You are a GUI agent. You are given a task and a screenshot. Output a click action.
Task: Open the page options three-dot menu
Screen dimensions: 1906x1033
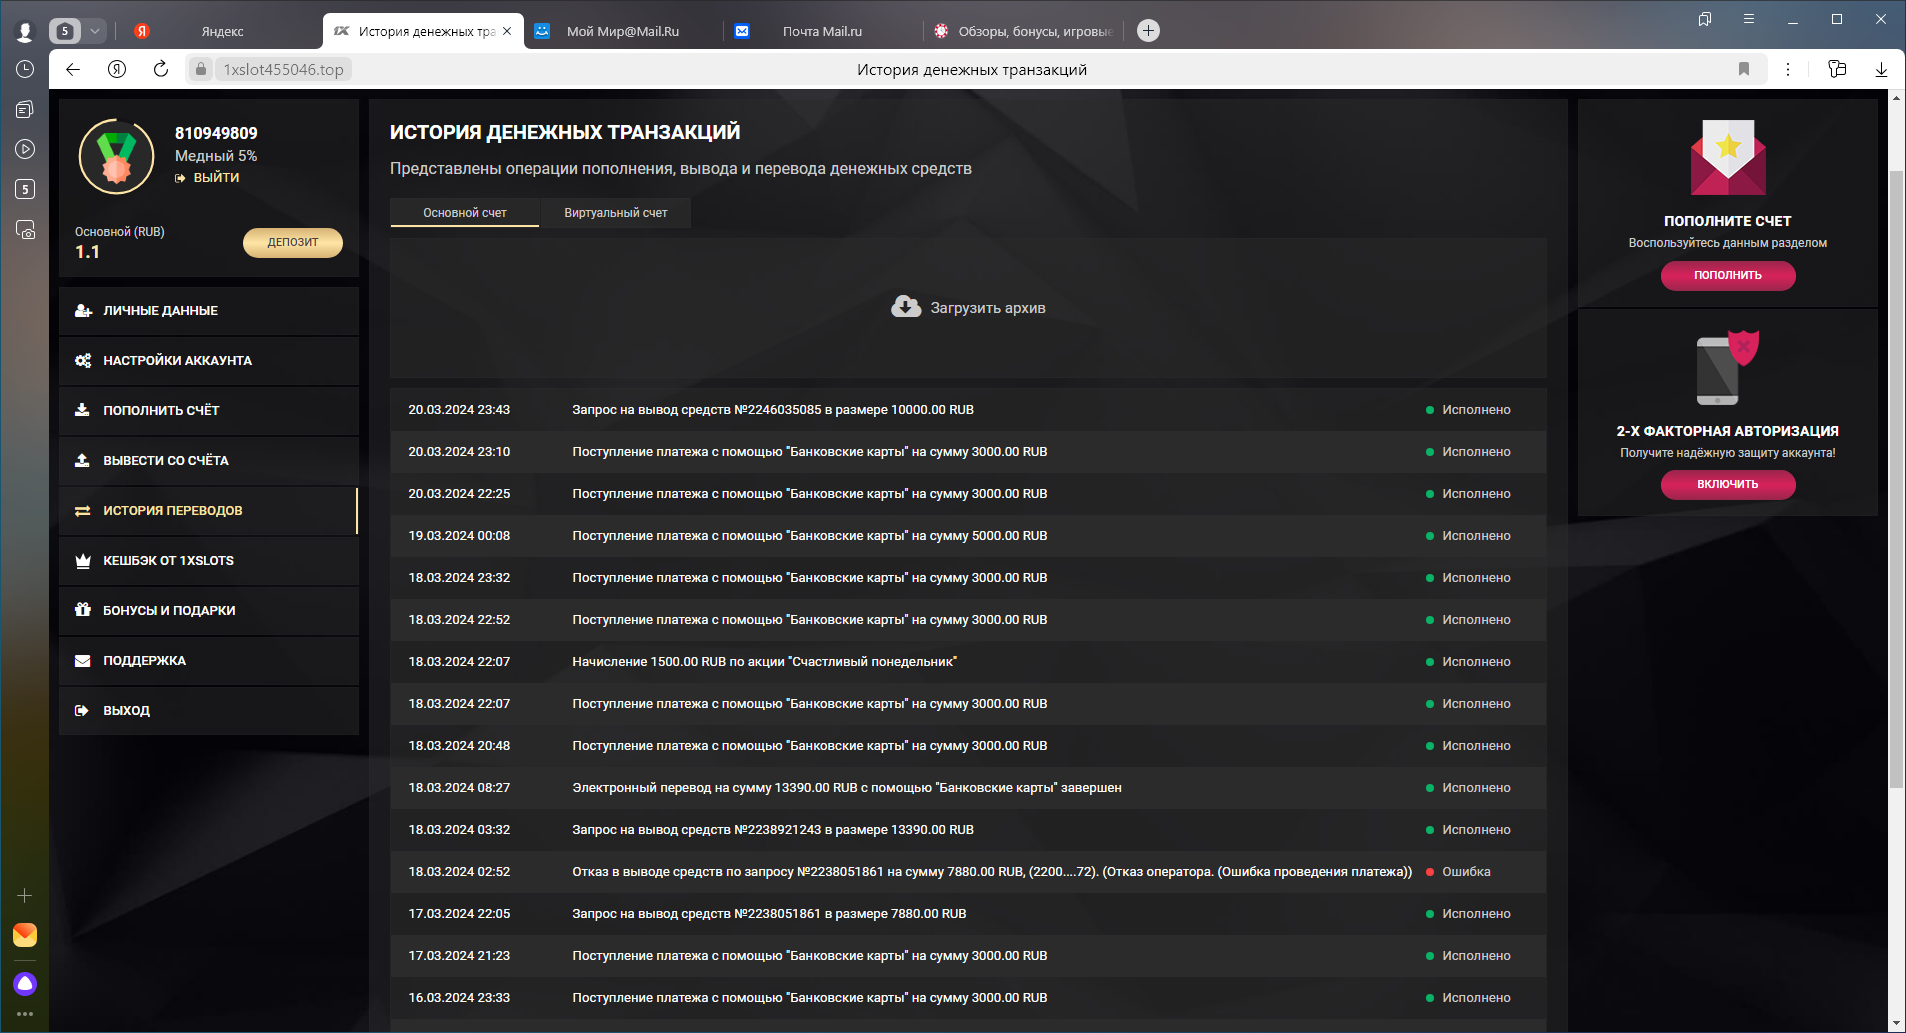[x=1788, y=69]
